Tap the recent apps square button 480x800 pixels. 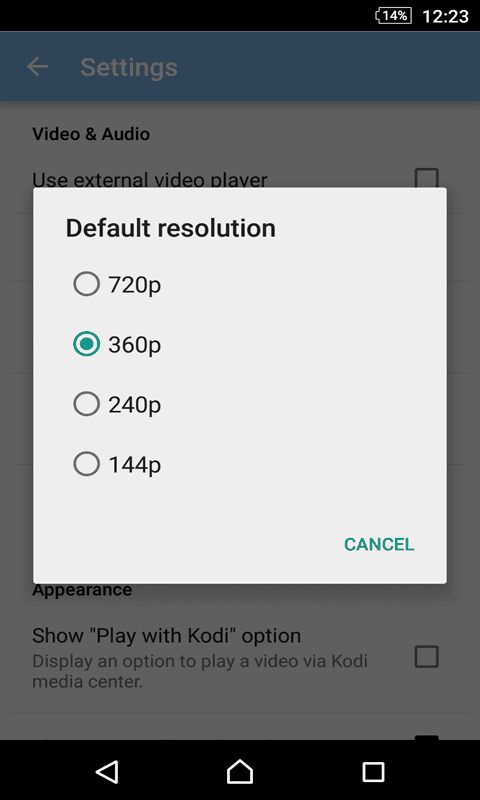coord(373,772)
